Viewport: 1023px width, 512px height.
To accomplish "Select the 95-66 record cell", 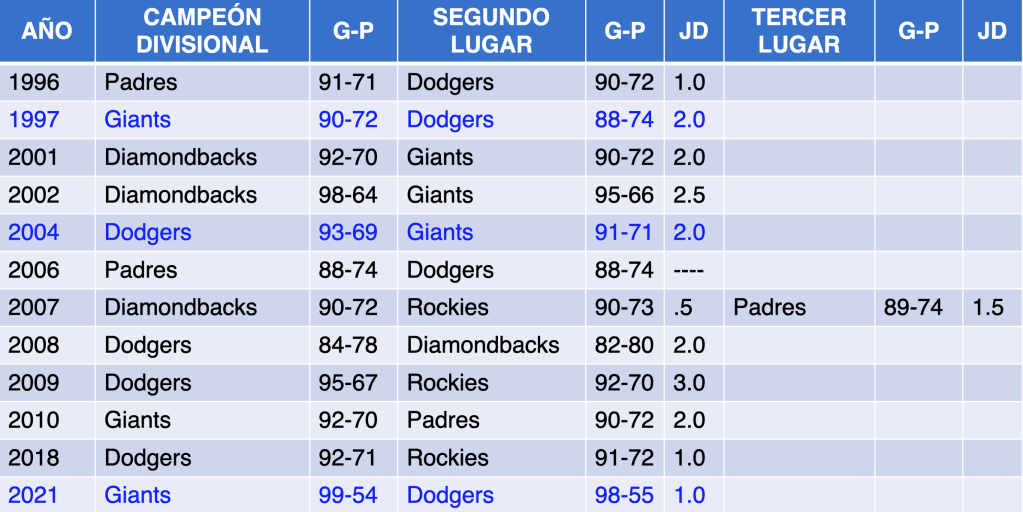I will pos(624,195).
